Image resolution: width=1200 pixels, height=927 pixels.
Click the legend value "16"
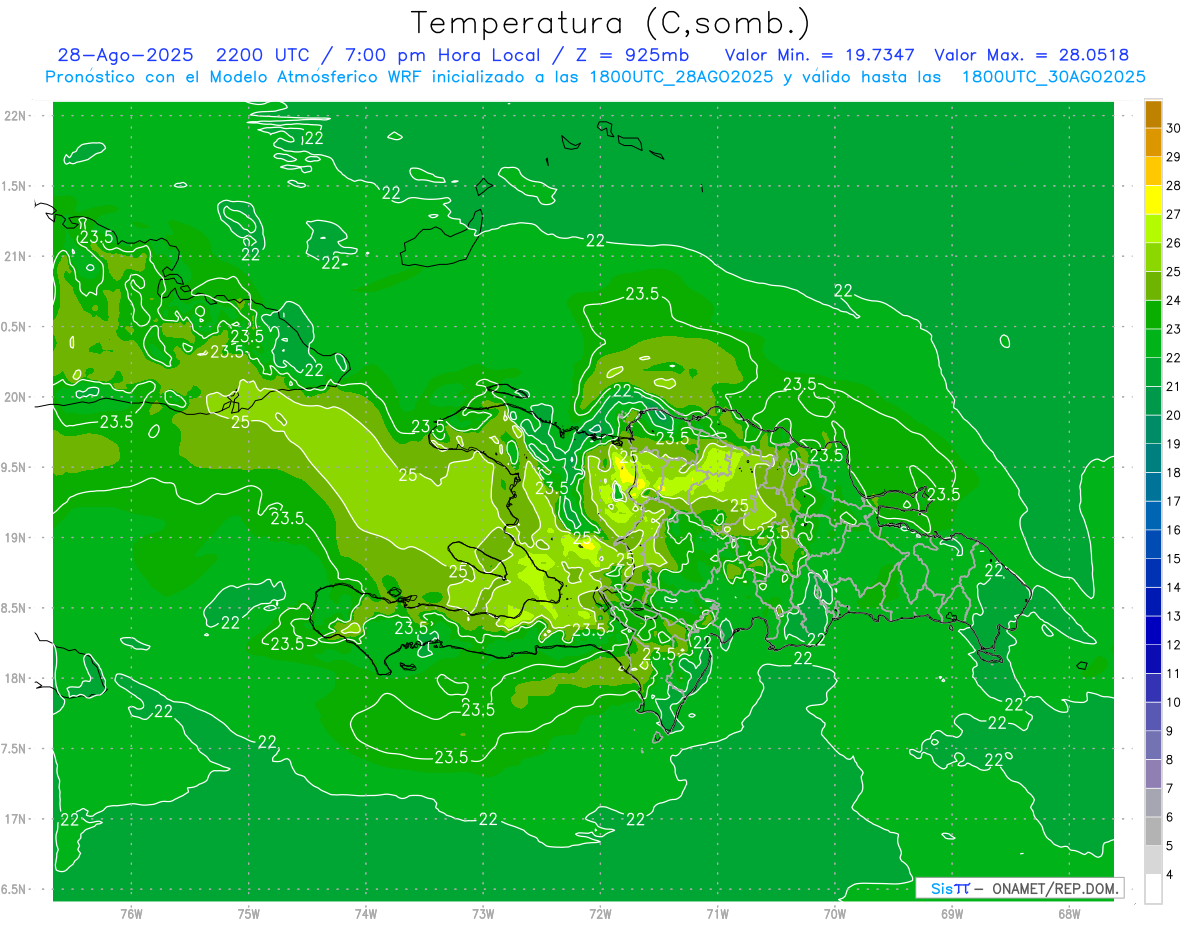(1175, 530)
